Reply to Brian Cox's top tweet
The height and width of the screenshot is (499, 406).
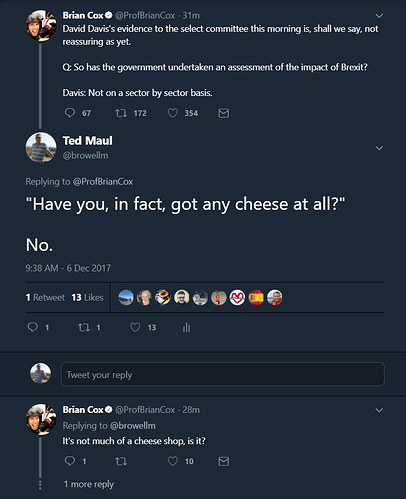coord(70,113)
